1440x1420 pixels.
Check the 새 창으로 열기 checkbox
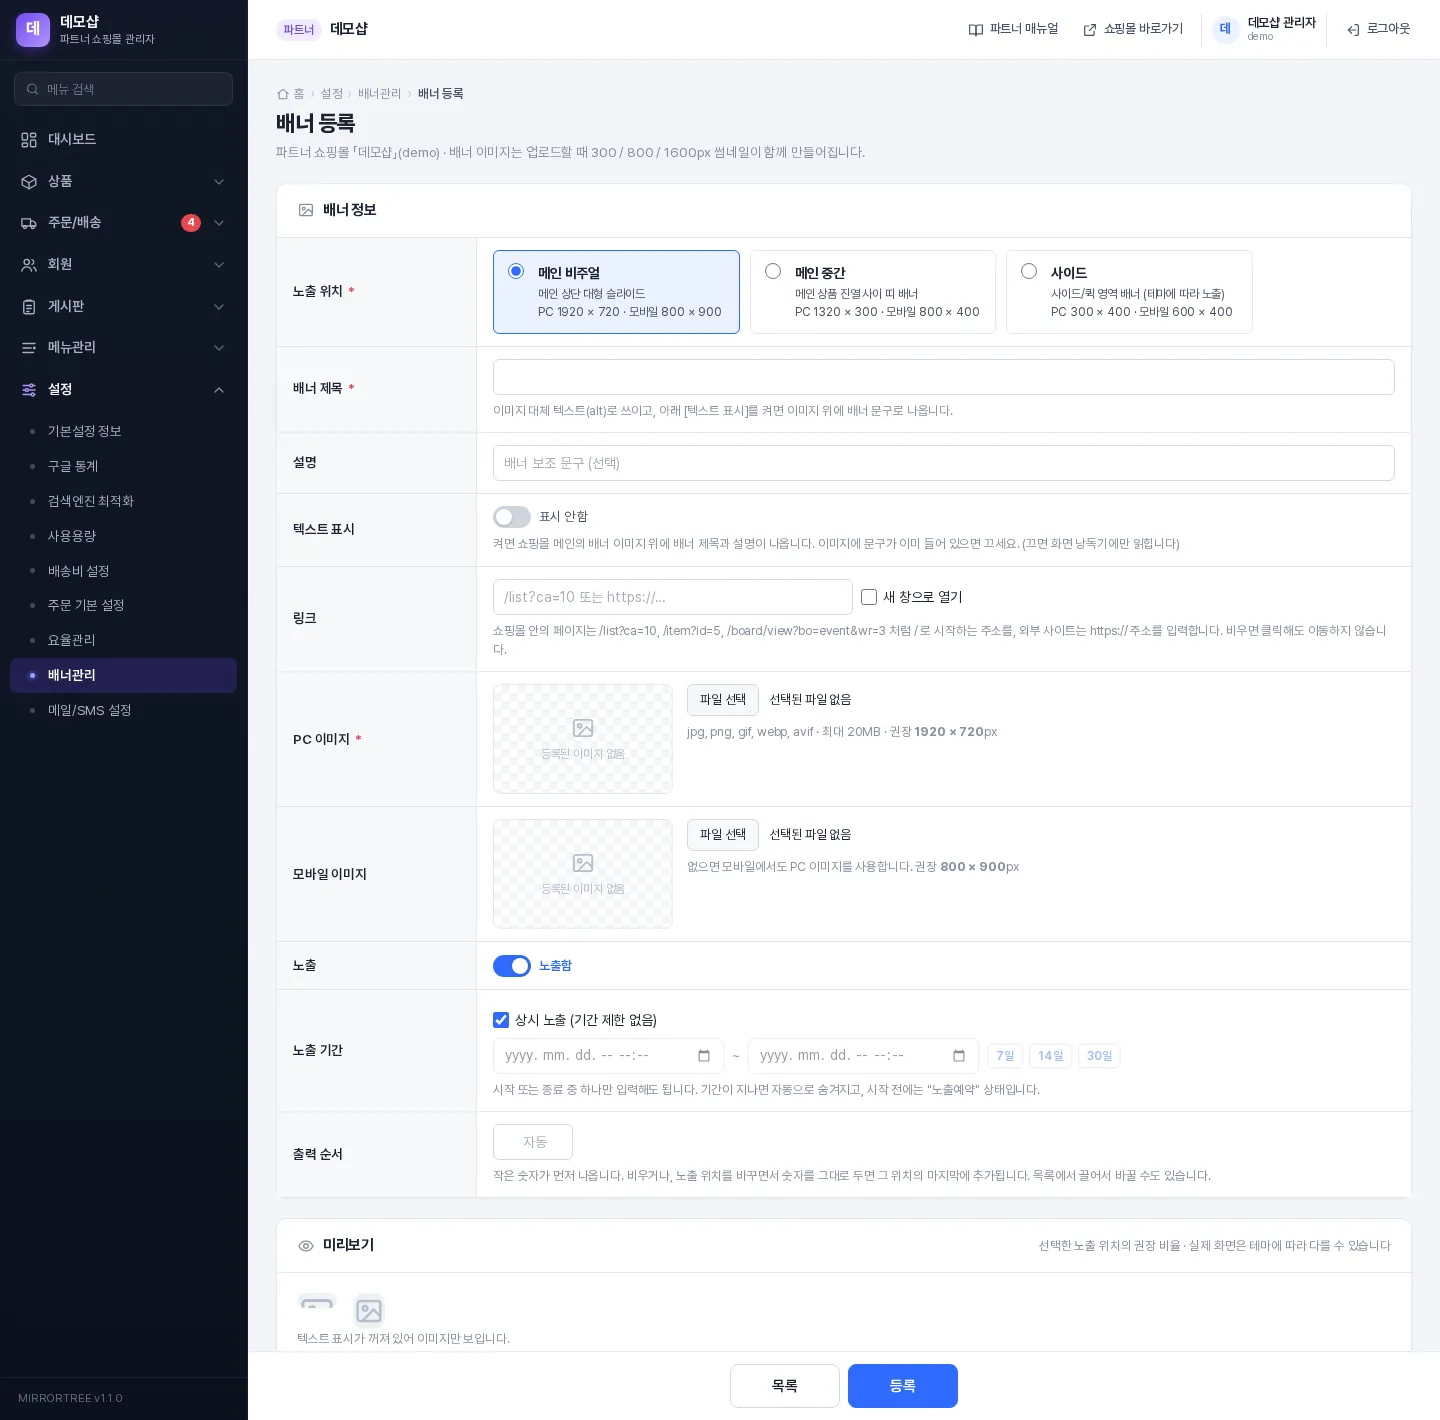[x=869, y=597]
